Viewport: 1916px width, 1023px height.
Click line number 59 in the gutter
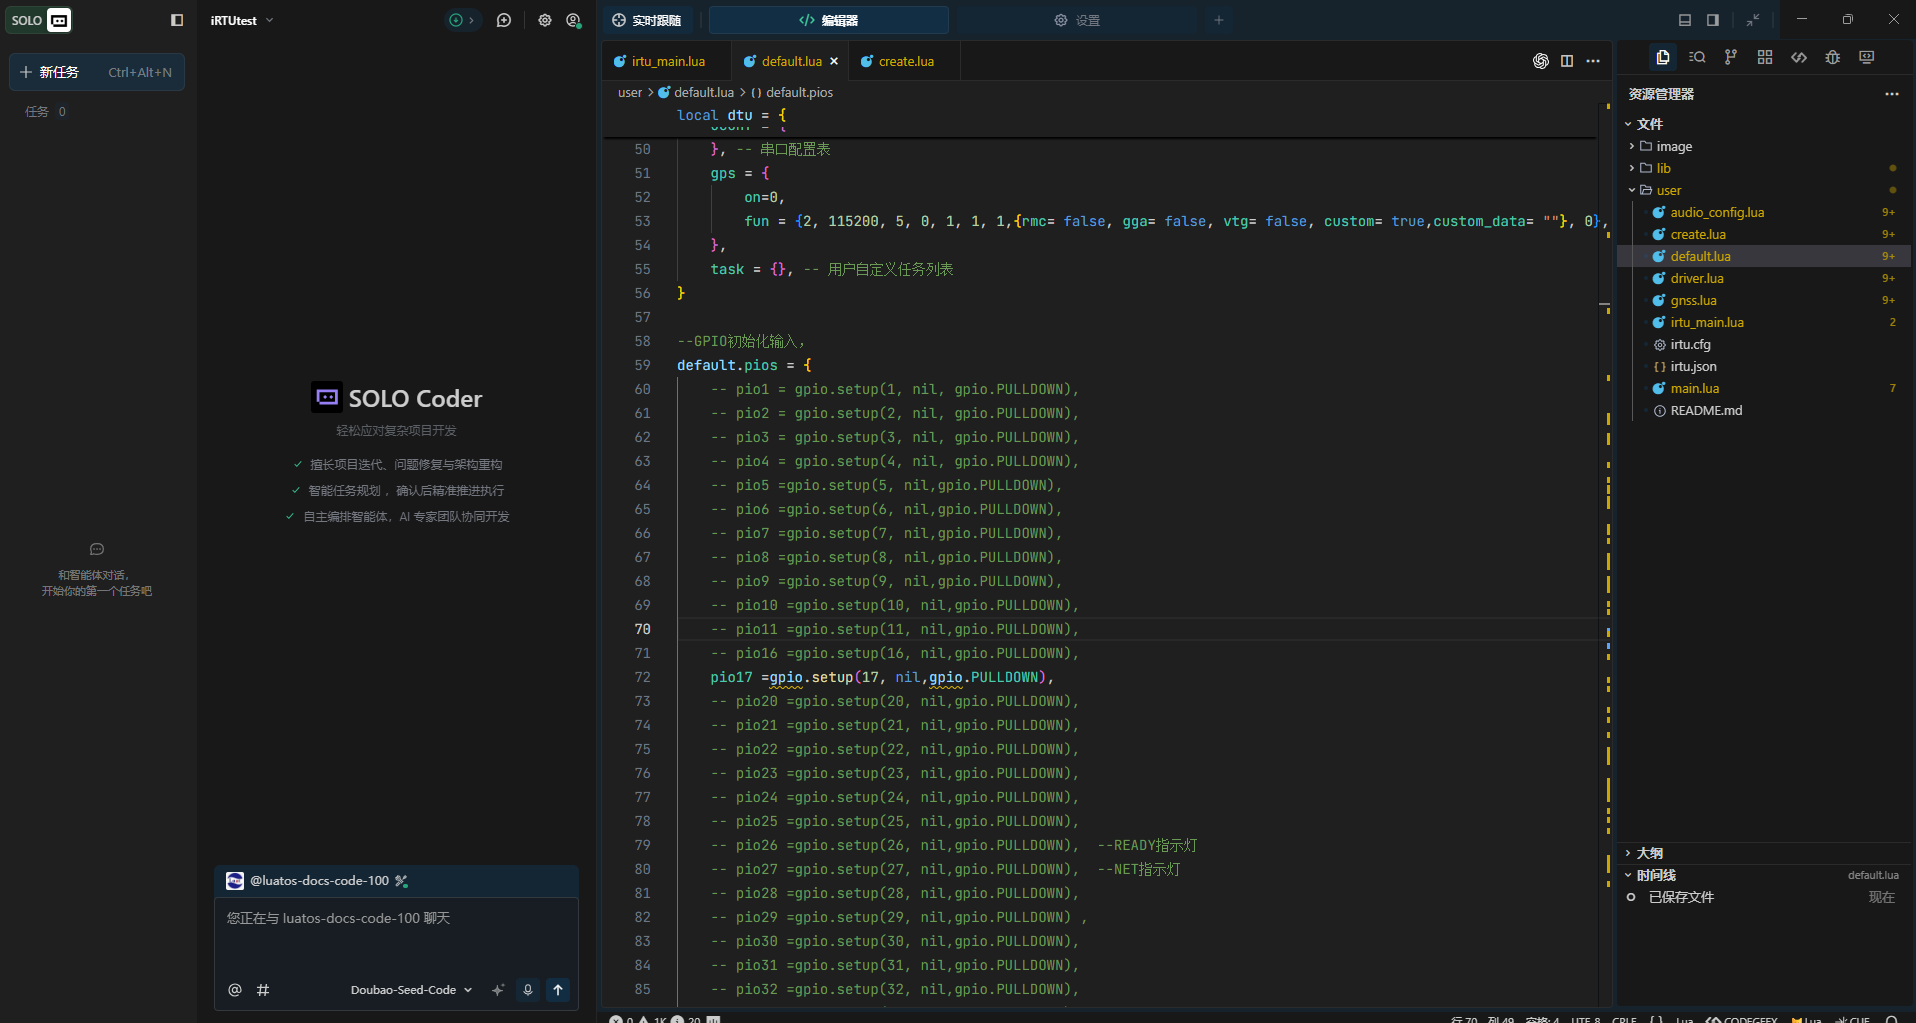click(x=642, y=365)
